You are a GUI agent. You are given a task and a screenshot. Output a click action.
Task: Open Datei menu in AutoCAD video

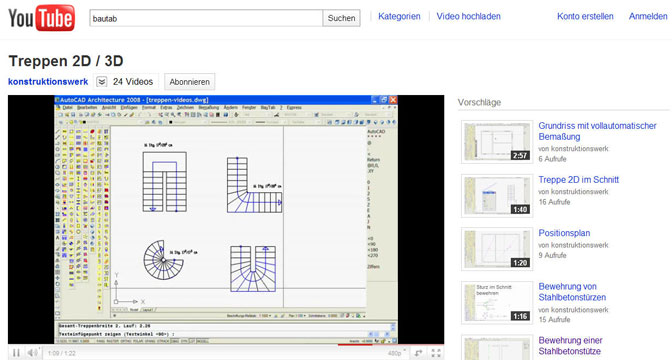(68, 108)
